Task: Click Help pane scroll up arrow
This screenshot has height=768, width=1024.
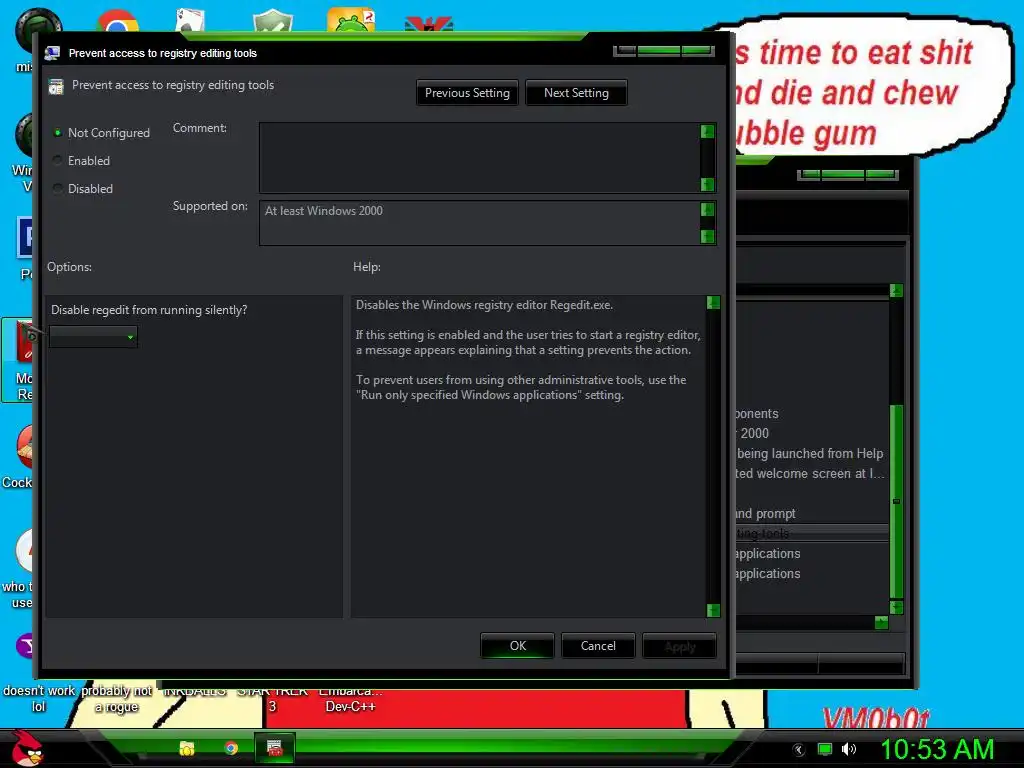Action: pos(713,302)
